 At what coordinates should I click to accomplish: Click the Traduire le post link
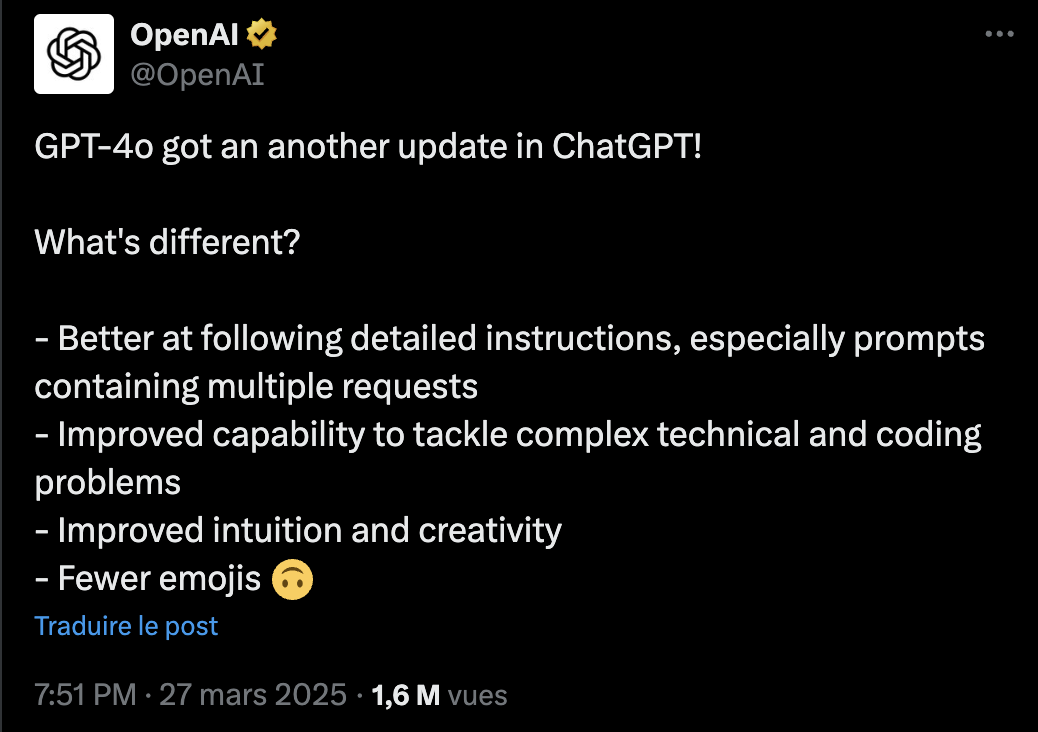point(126,626)
